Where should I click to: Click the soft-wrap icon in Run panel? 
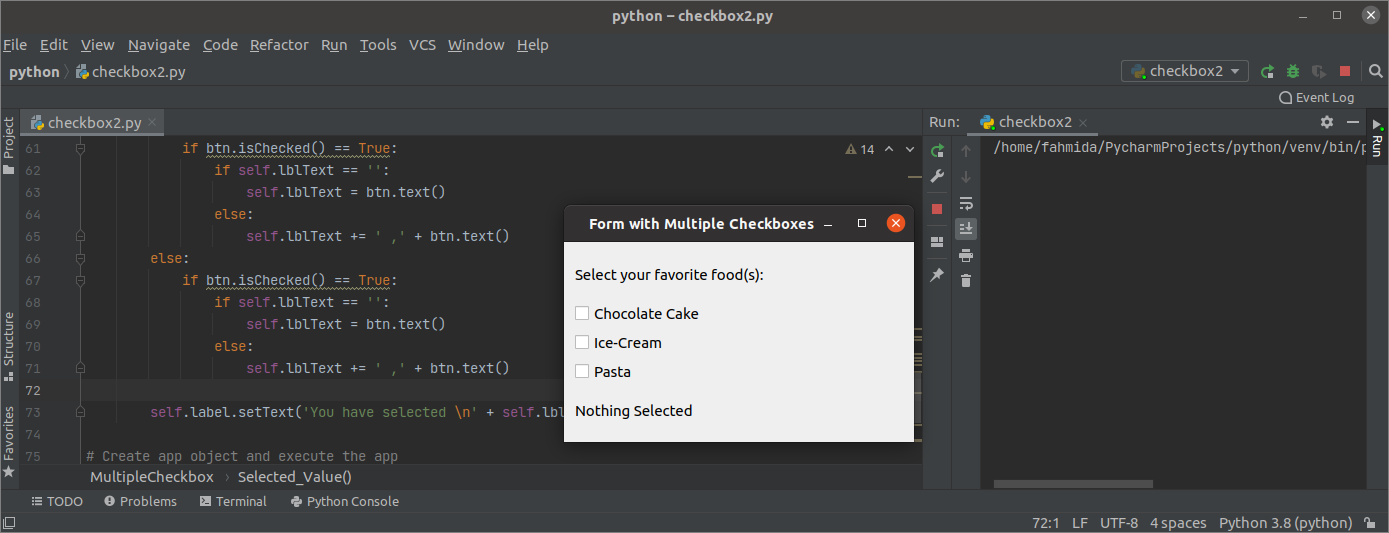pos(965,203)
